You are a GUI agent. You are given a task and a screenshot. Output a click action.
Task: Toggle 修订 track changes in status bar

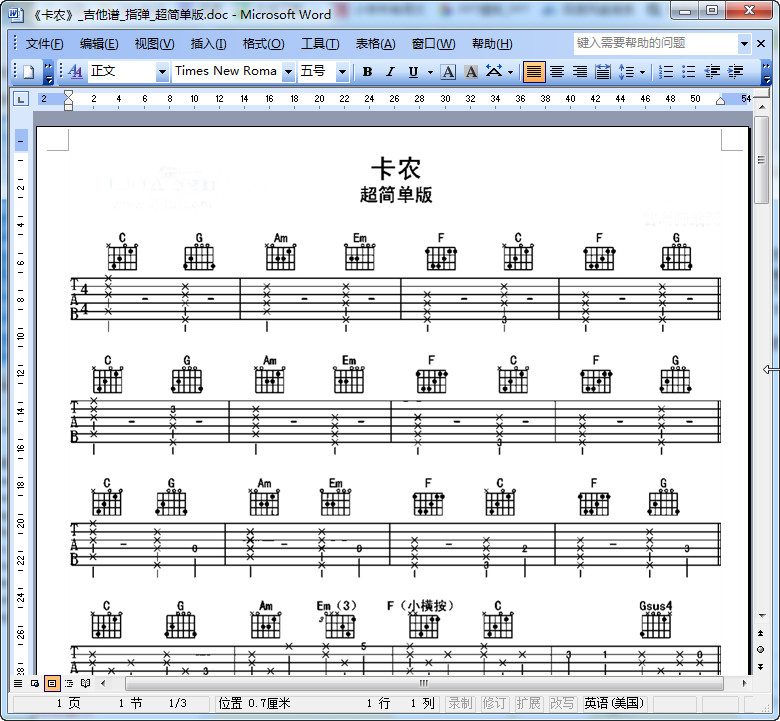pos(493,703)
